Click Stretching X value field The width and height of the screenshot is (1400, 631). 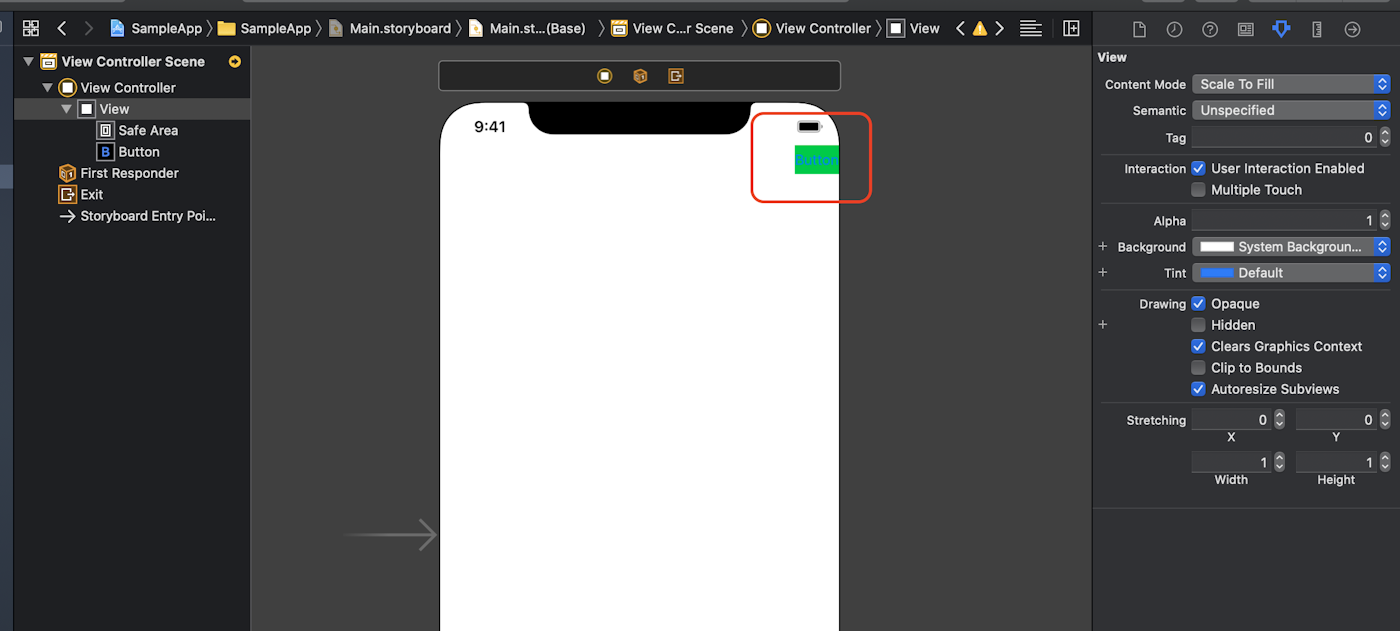tap(1231, 420)
